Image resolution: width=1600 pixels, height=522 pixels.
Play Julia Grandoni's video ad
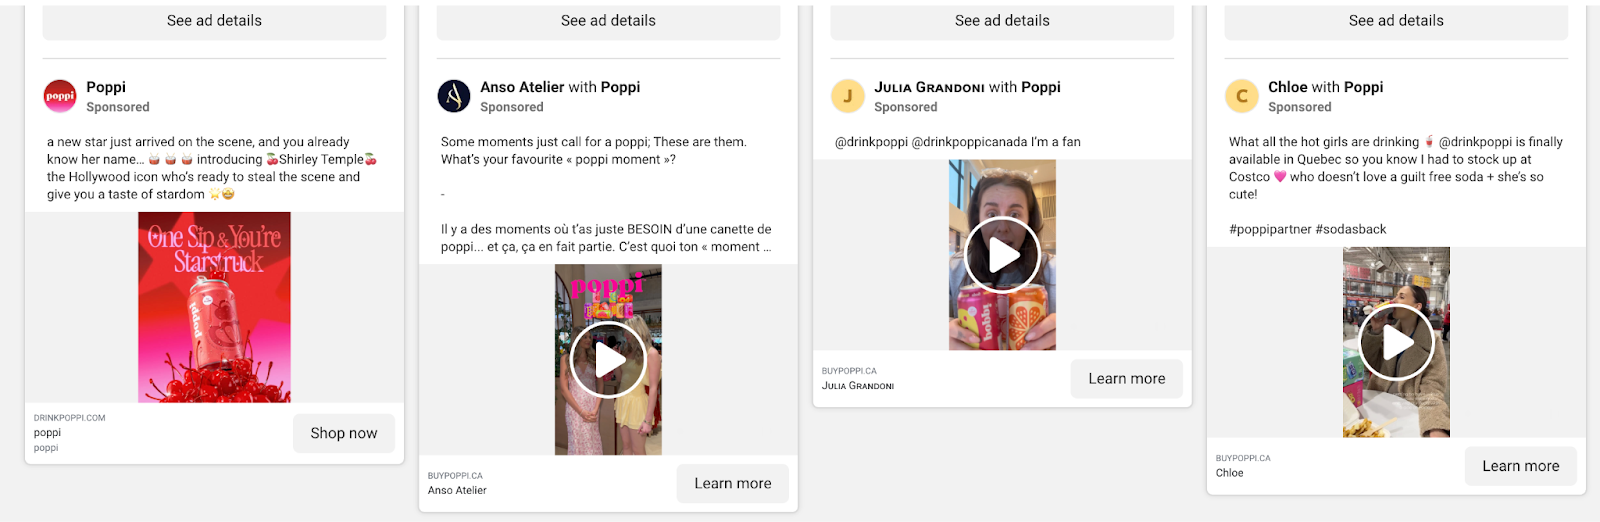[x=1002, y=256]
